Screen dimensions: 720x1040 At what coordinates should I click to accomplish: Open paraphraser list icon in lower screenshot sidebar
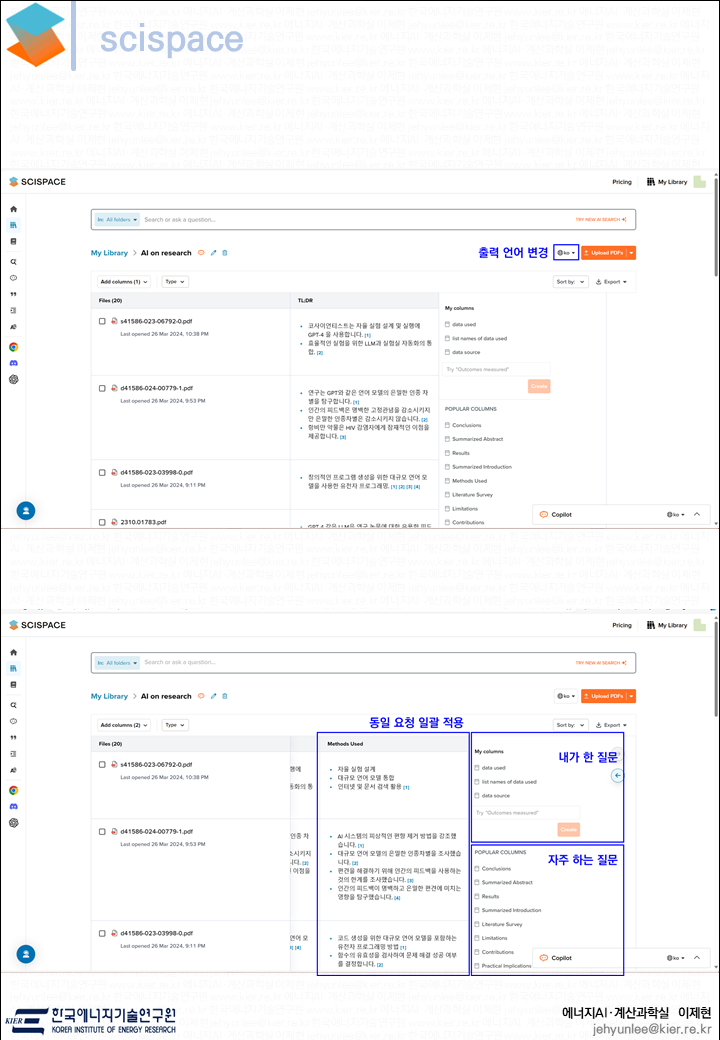(13, 753)
